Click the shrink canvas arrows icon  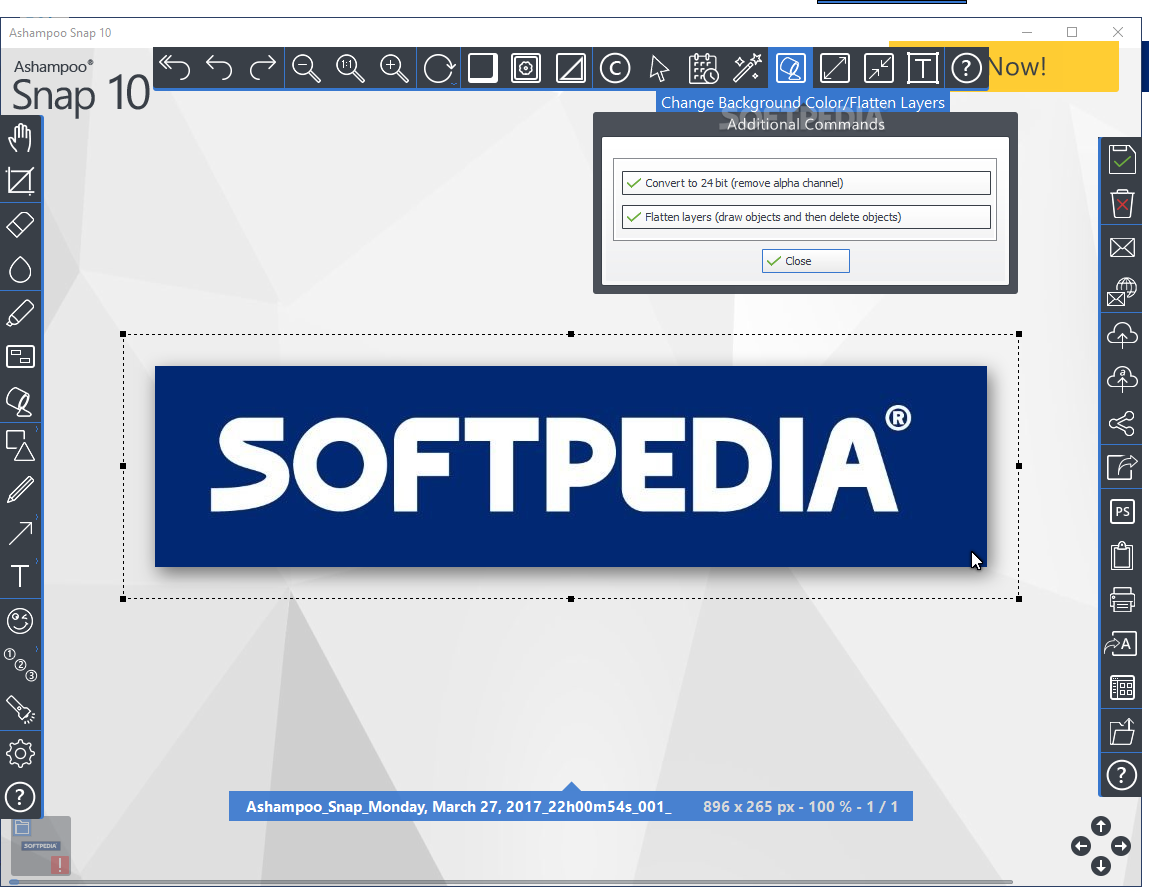click(x=879, y=68)
